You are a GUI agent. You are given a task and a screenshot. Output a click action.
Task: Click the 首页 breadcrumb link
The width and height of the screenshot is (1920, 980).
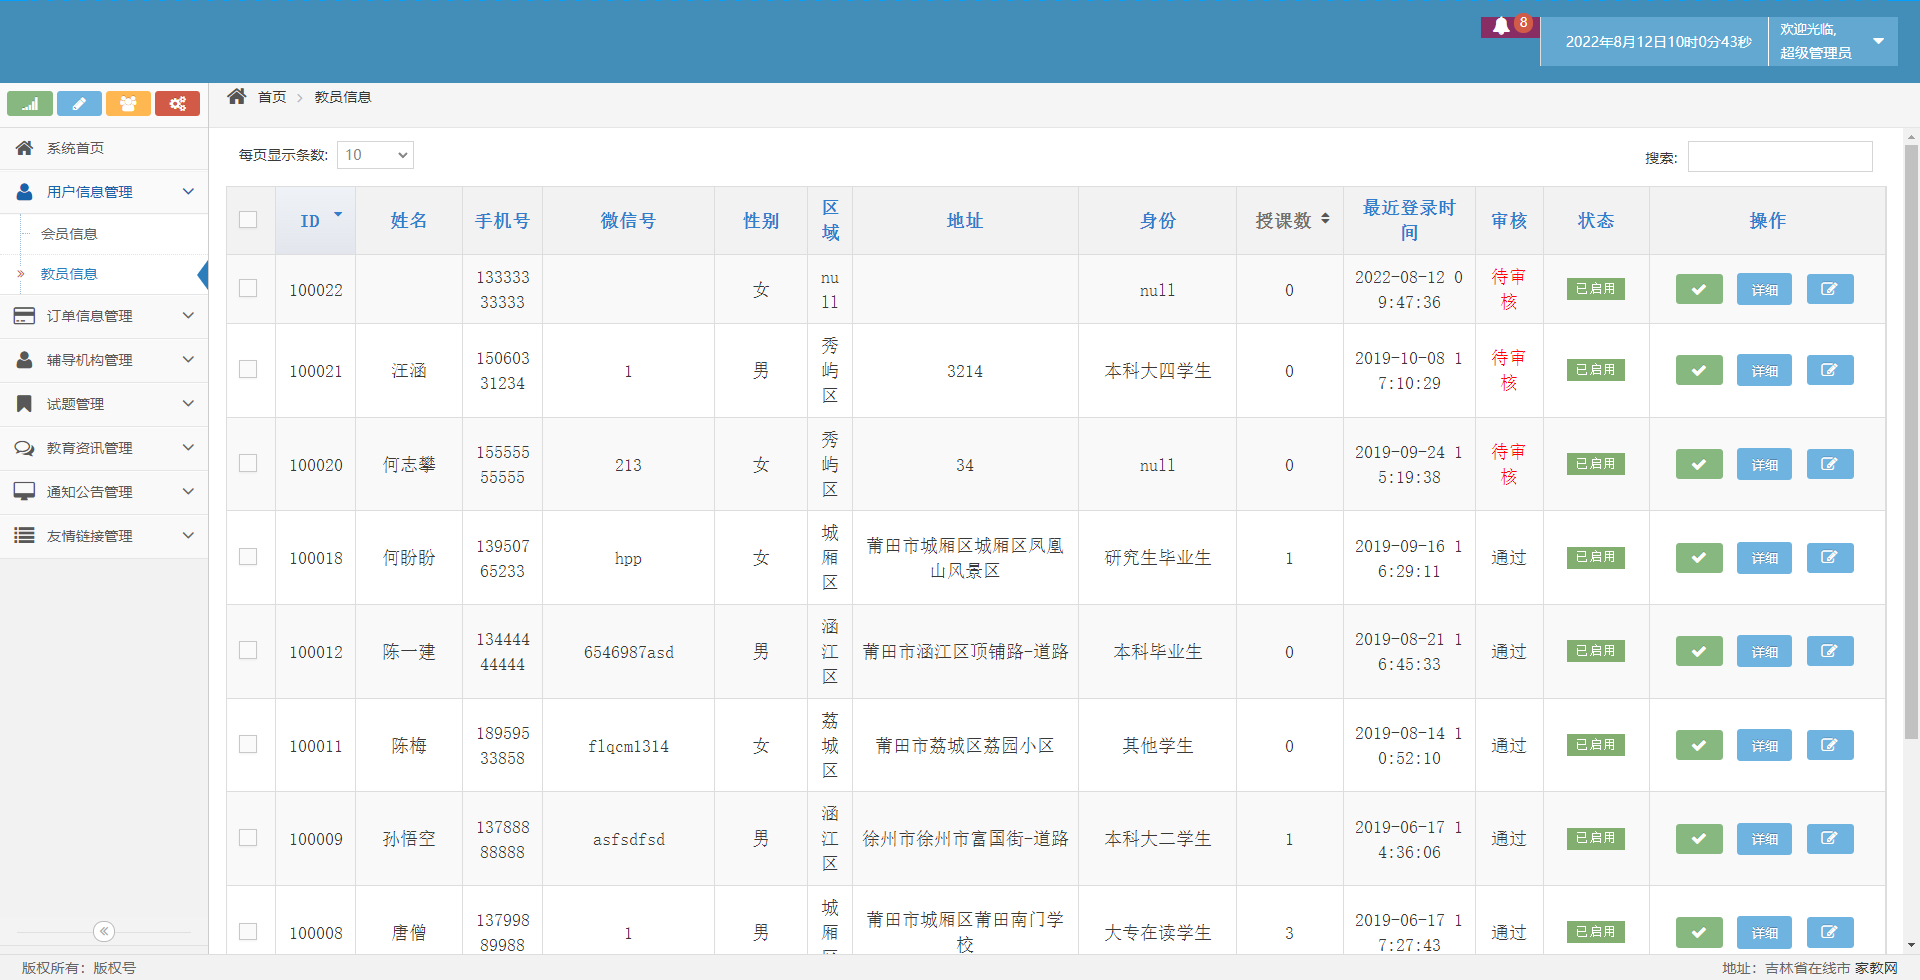(272, 97)
